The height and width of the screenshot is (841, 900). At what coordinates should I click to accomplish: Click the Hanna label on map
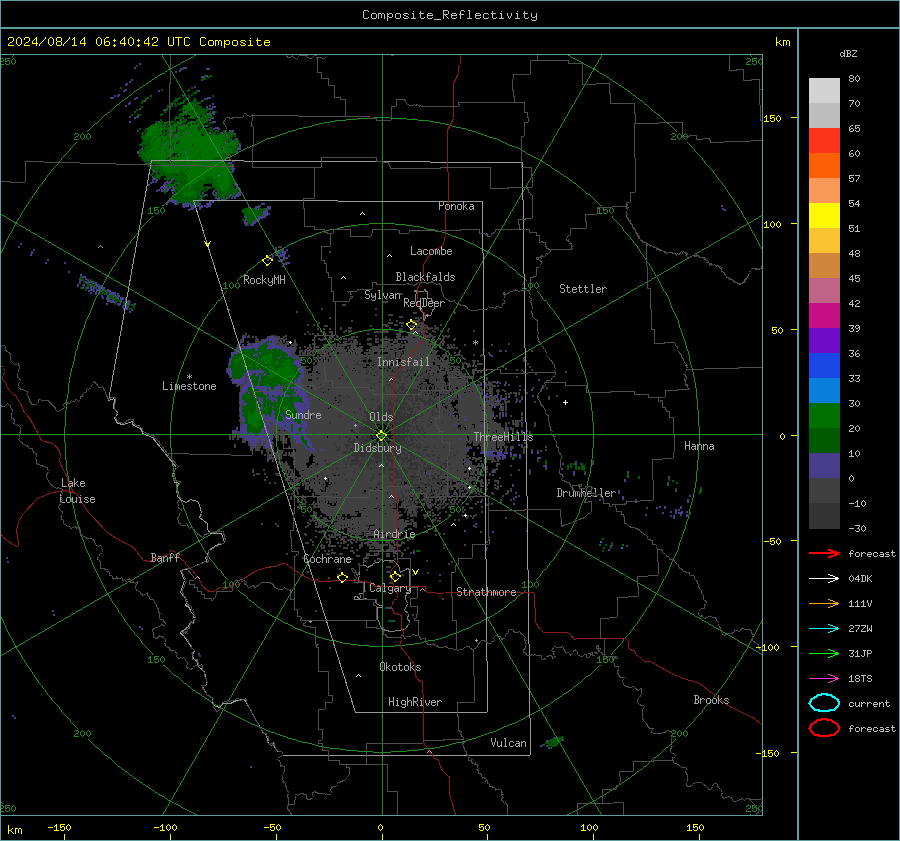click(699, 446)
